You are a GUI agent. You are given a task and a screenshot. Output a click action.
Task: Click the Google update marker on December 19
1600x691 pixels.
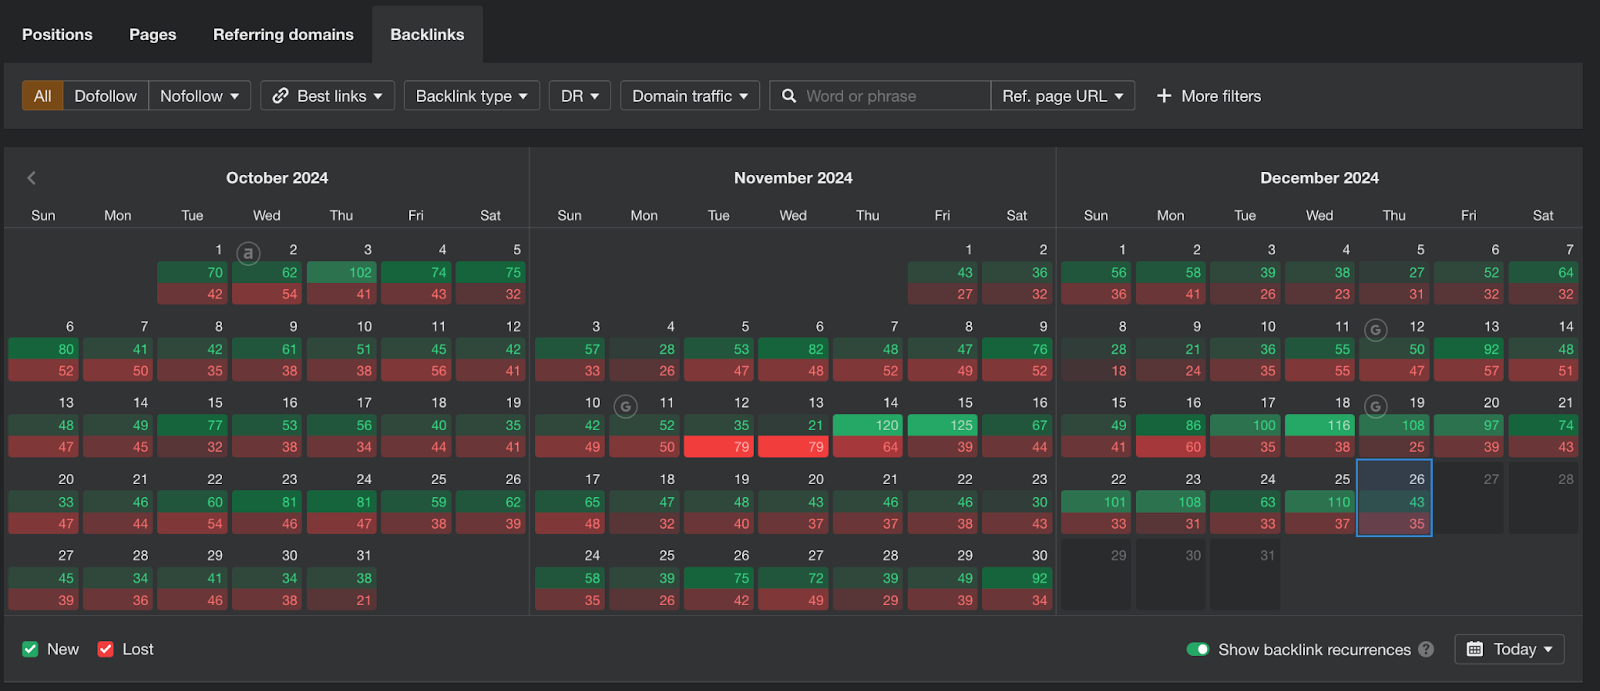click(x=1376, y=406)
